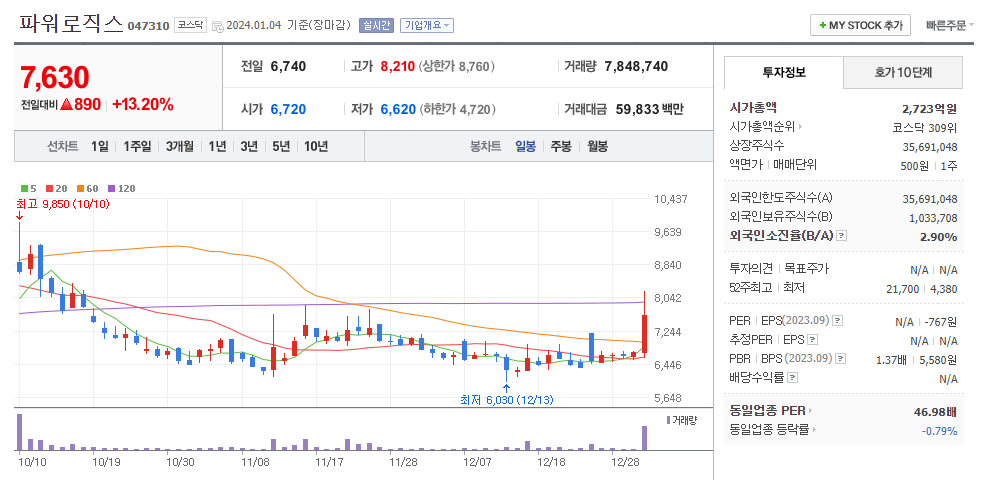The width and height of the screenshot is (988, 480).
Task: Click the 코스닥 market badge
Action: click(x=190, y=25)
